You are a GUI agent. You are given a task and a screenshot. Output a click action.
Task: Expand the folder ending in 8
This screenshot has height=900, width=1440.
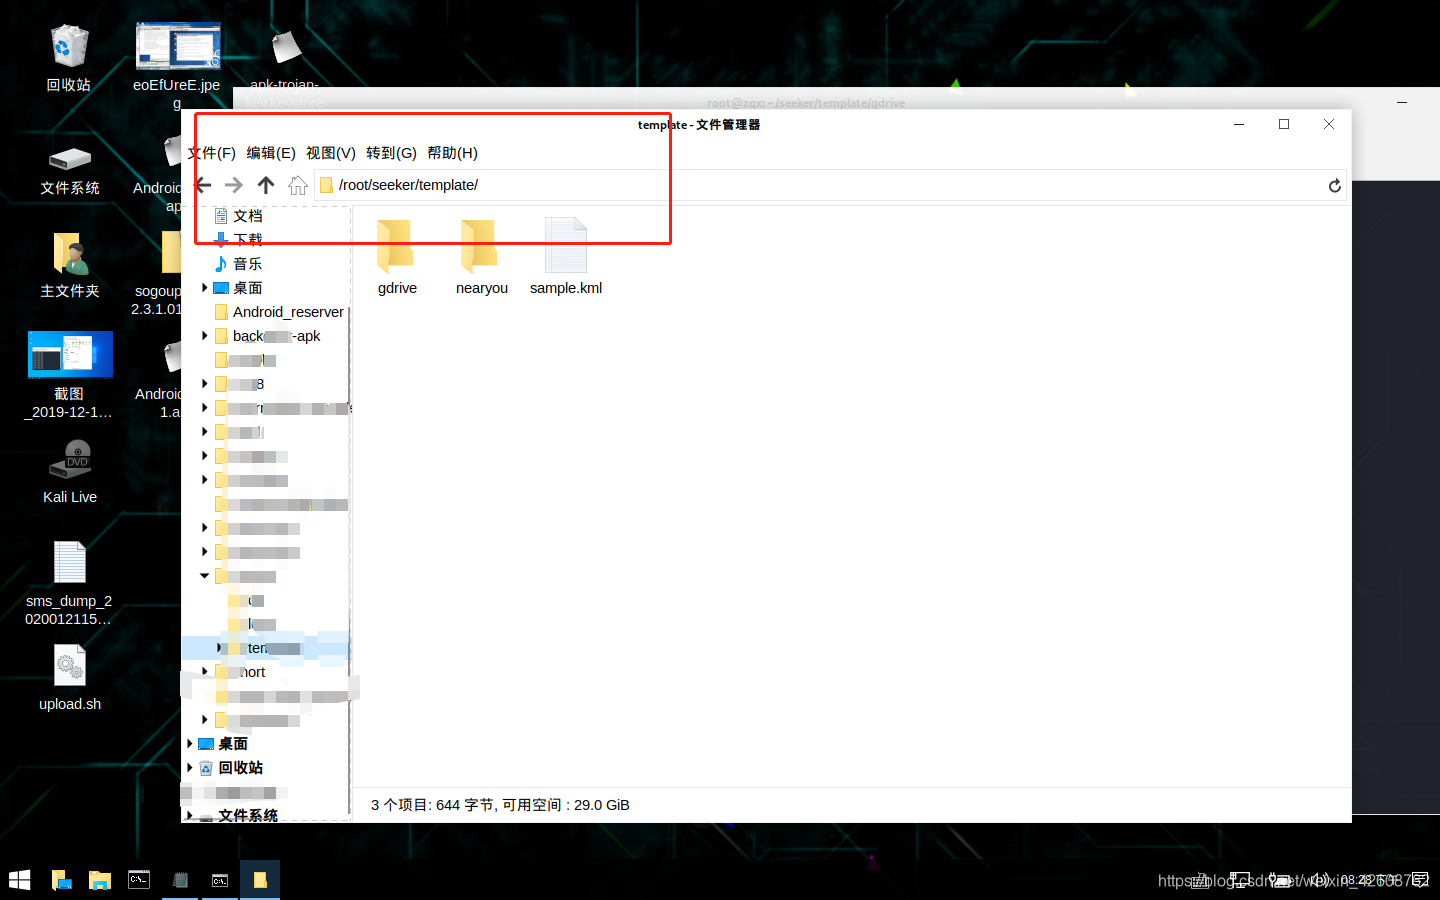point(205,384)
